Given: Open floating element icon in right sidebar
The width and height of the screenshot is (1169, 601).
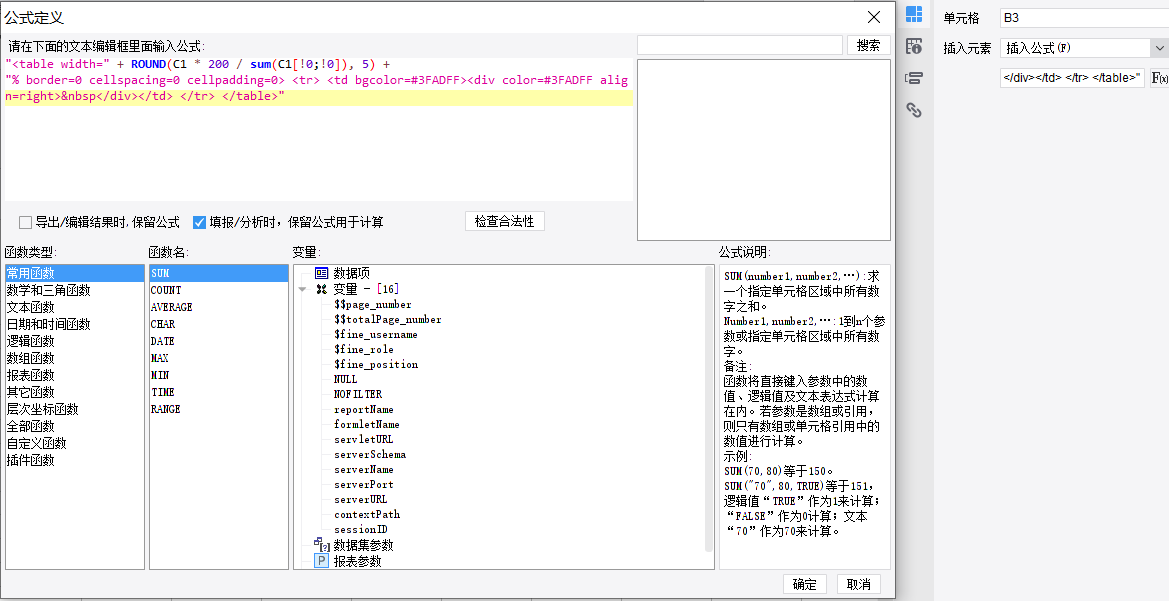Looking at the screenshot, I should coord(914,78).
